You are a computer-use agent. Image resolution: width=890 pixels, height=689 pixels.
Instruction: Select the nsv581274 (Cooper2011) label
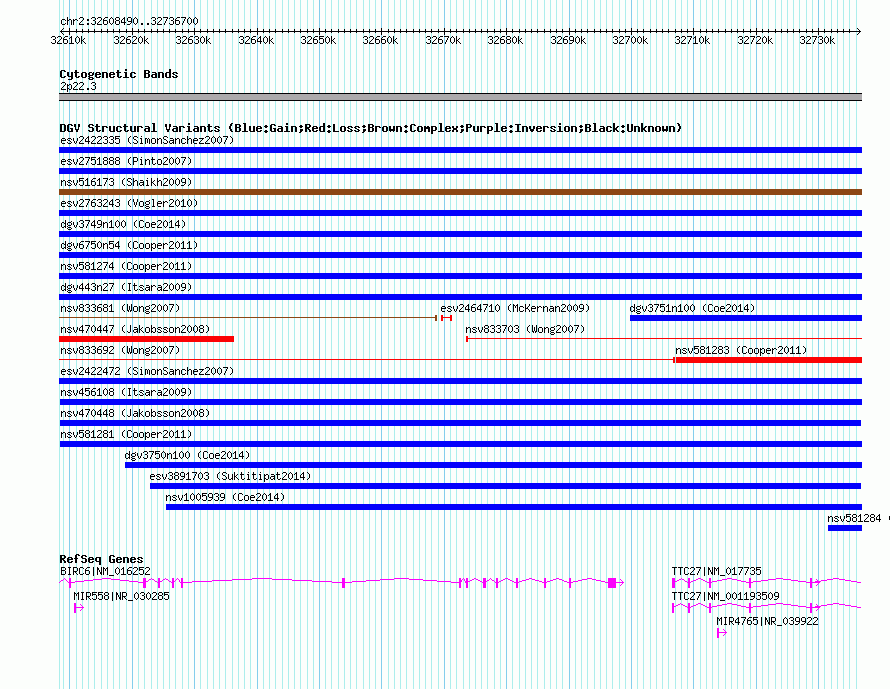pyautogui.click(x=126, y=266)
